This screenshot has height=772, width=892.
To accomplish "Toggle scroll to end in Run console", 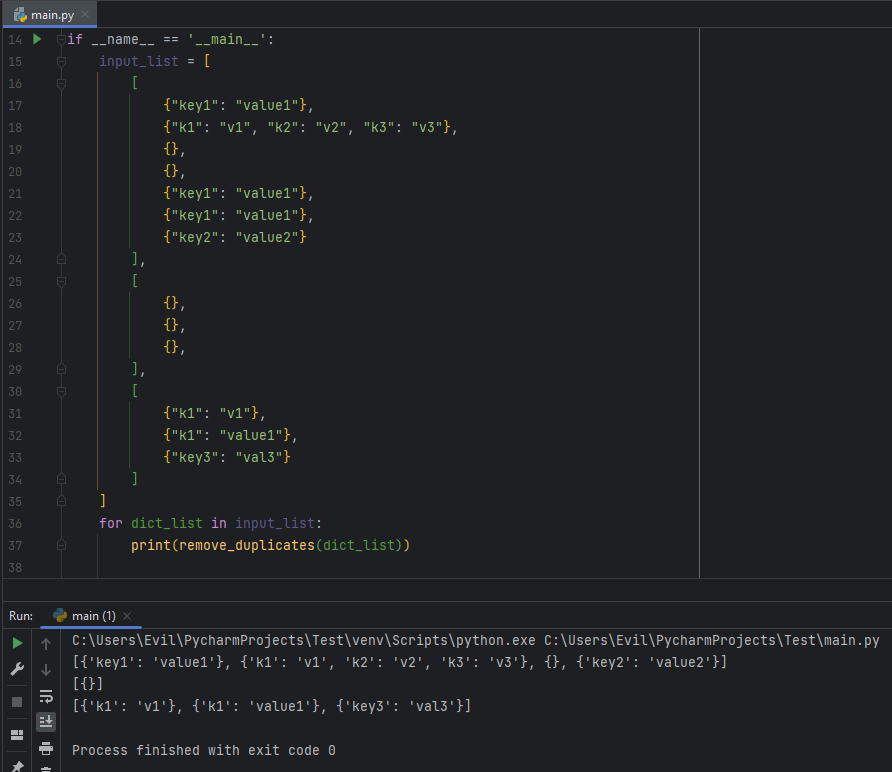I will pos(46,721).
